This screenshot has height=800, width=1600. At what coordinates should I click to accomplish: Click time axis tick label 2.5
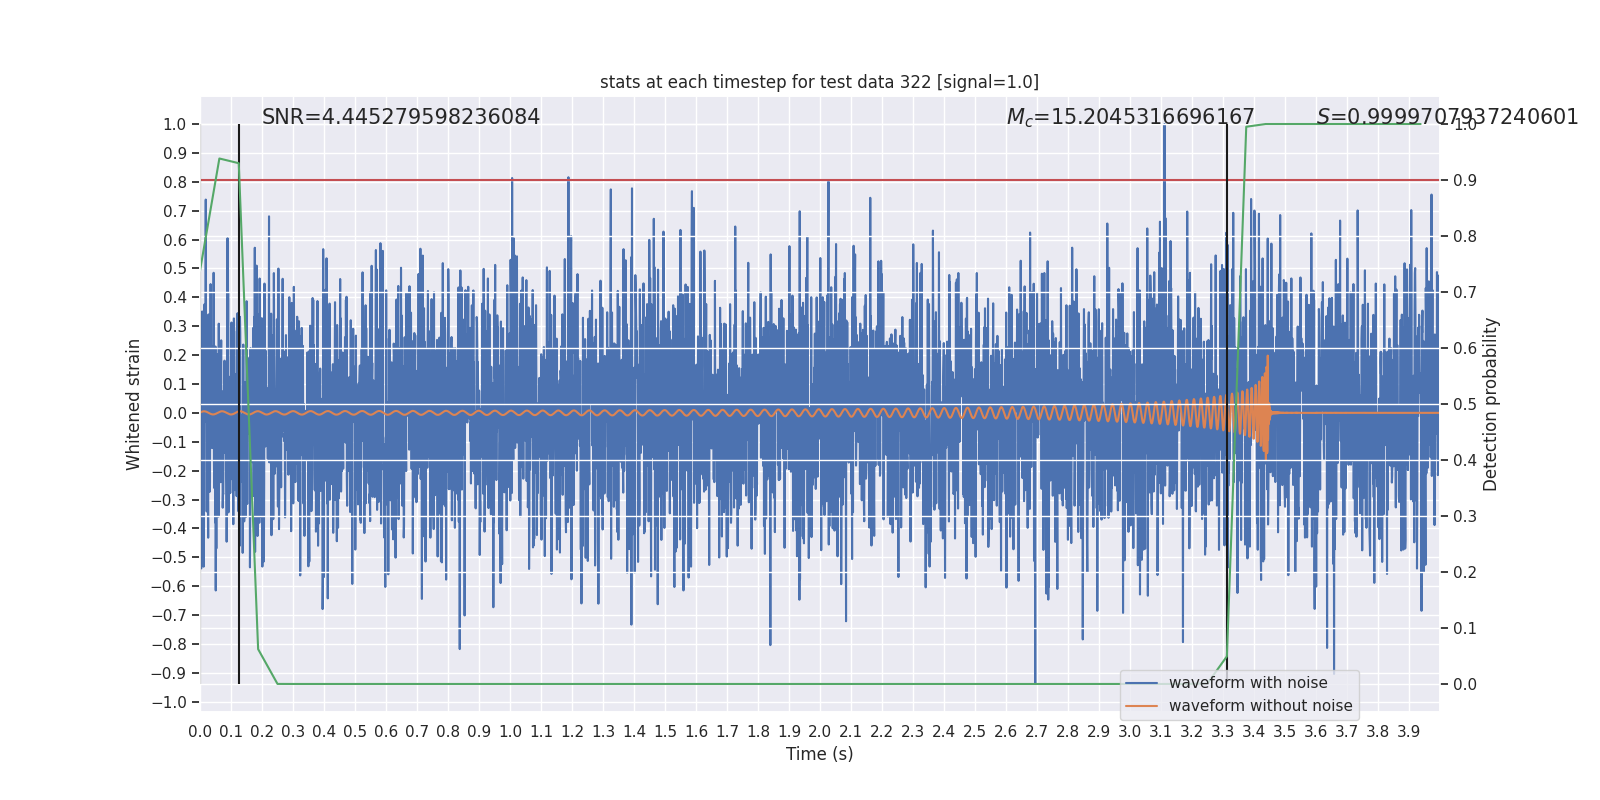click(975, 731)
